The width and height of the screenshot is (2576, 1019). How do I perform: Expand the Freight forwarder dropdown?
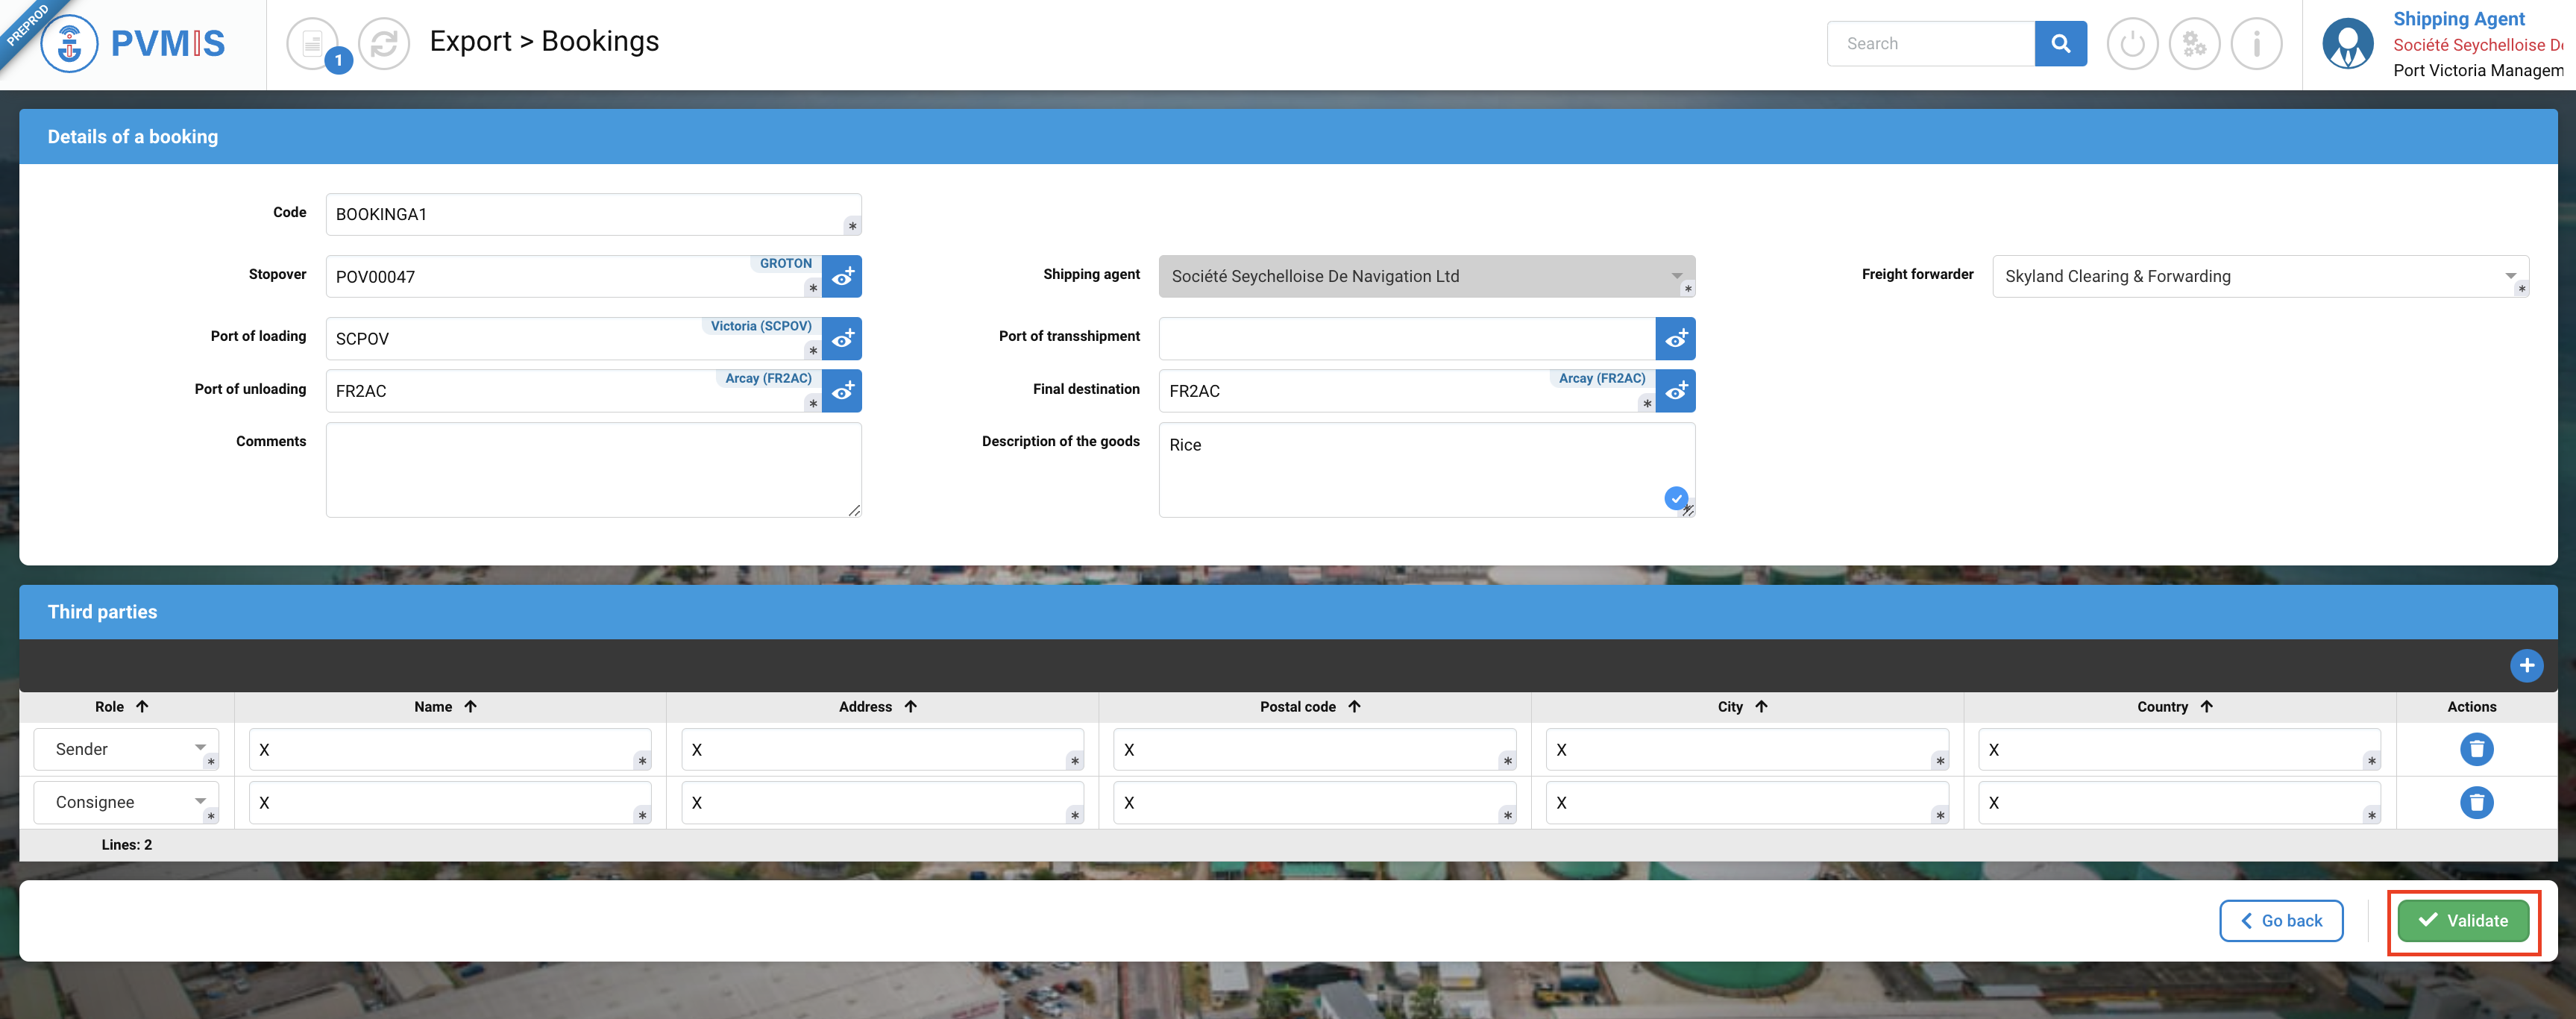coord(2510,276)
